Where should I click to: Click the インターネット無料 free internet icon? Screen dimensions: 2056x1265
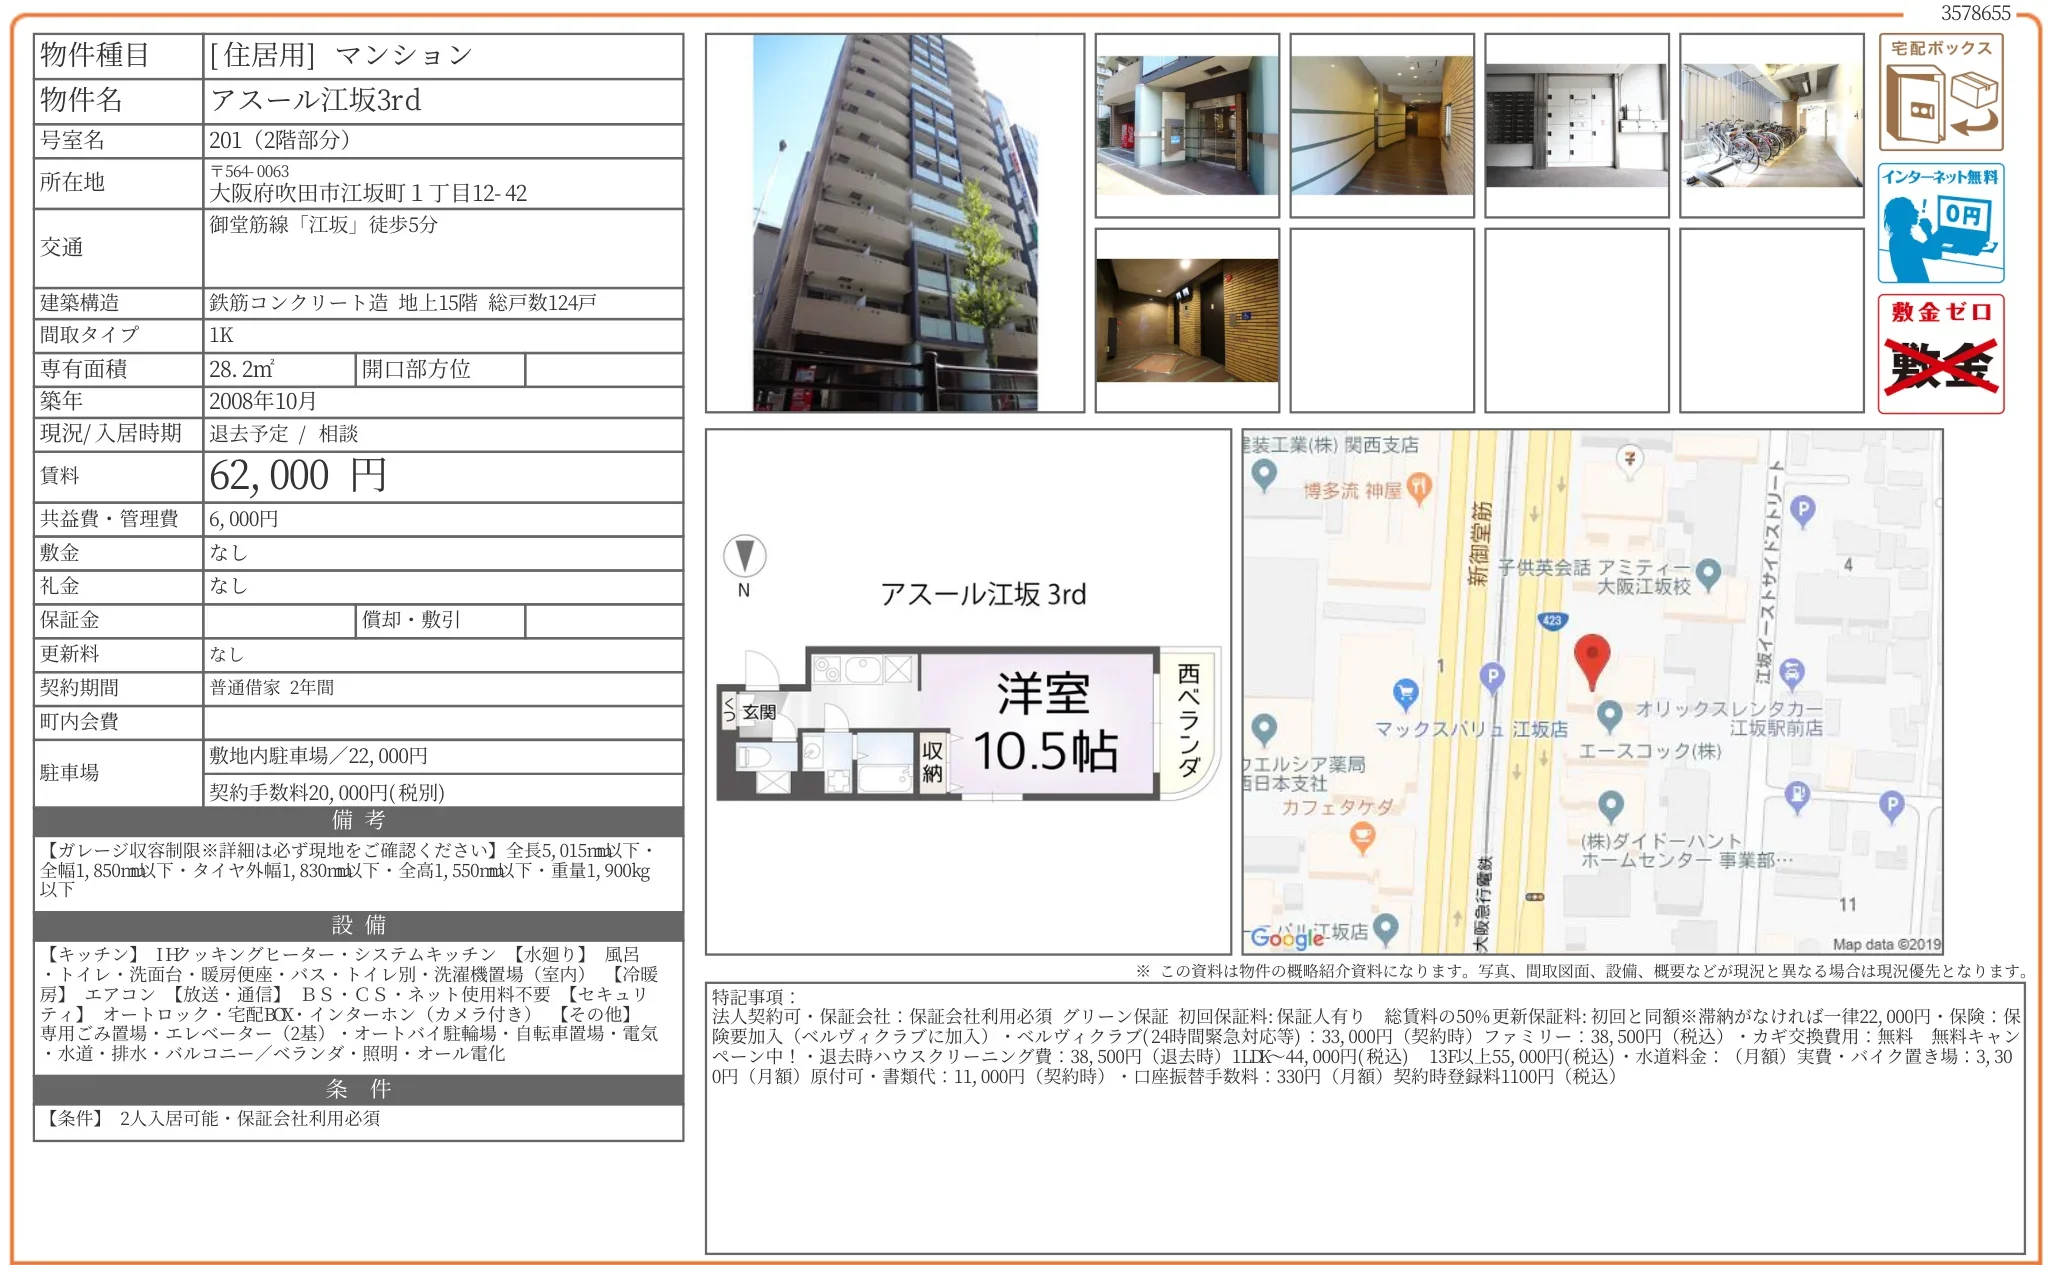(1940, 223)
